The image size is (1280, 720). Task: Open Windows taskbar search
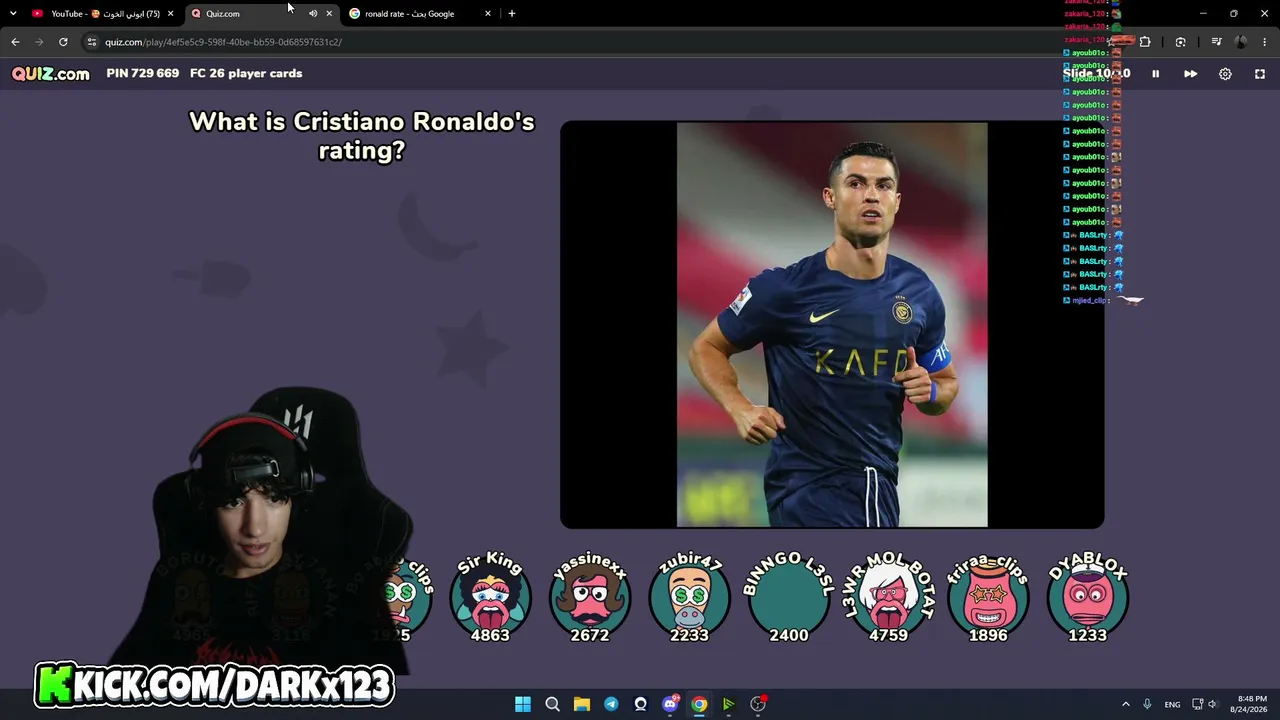(x=552, y=704)
